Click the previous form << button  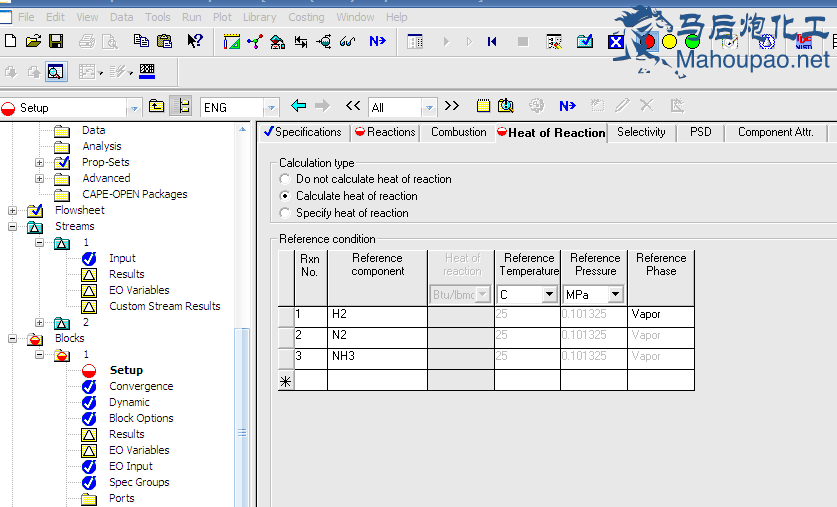[x=353, y=106]
